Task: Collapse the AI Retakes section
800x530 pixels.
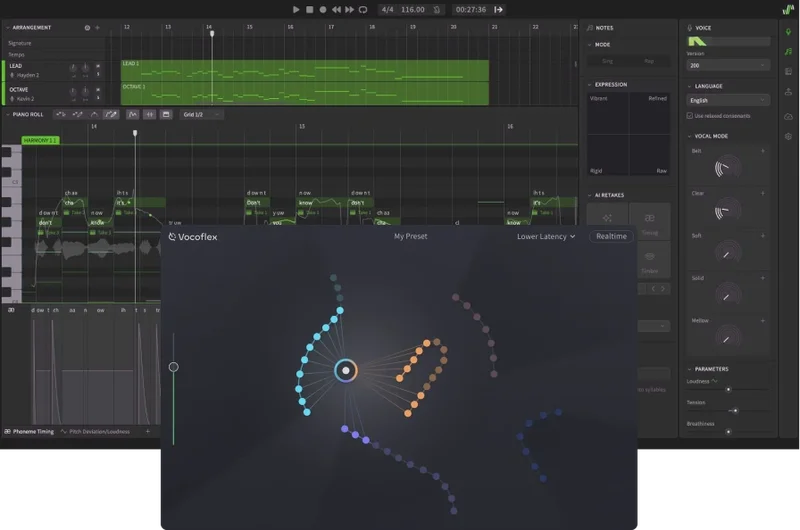Action: [x=590, y=195]
